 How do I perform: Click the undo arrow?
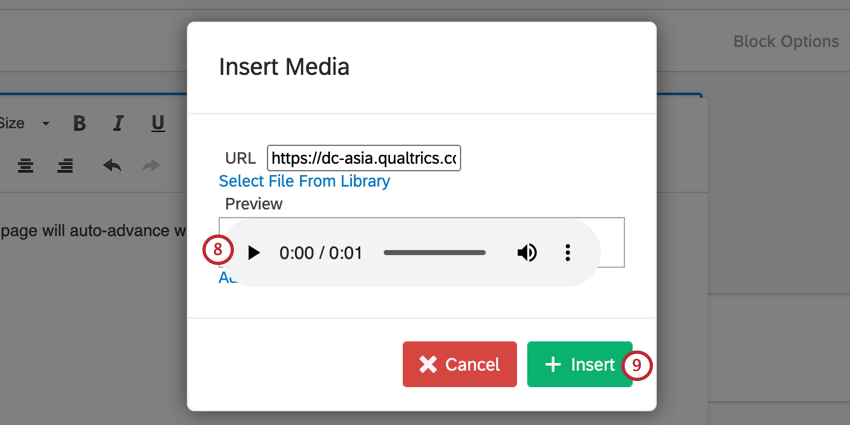click(112, 165)
